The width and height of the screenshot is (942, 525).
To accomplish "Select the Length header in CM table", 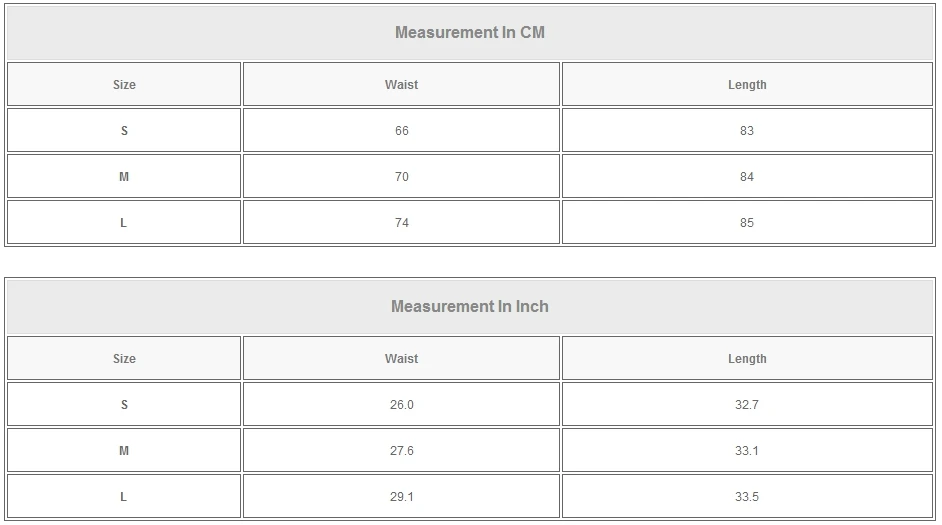I will pos(747,85).
